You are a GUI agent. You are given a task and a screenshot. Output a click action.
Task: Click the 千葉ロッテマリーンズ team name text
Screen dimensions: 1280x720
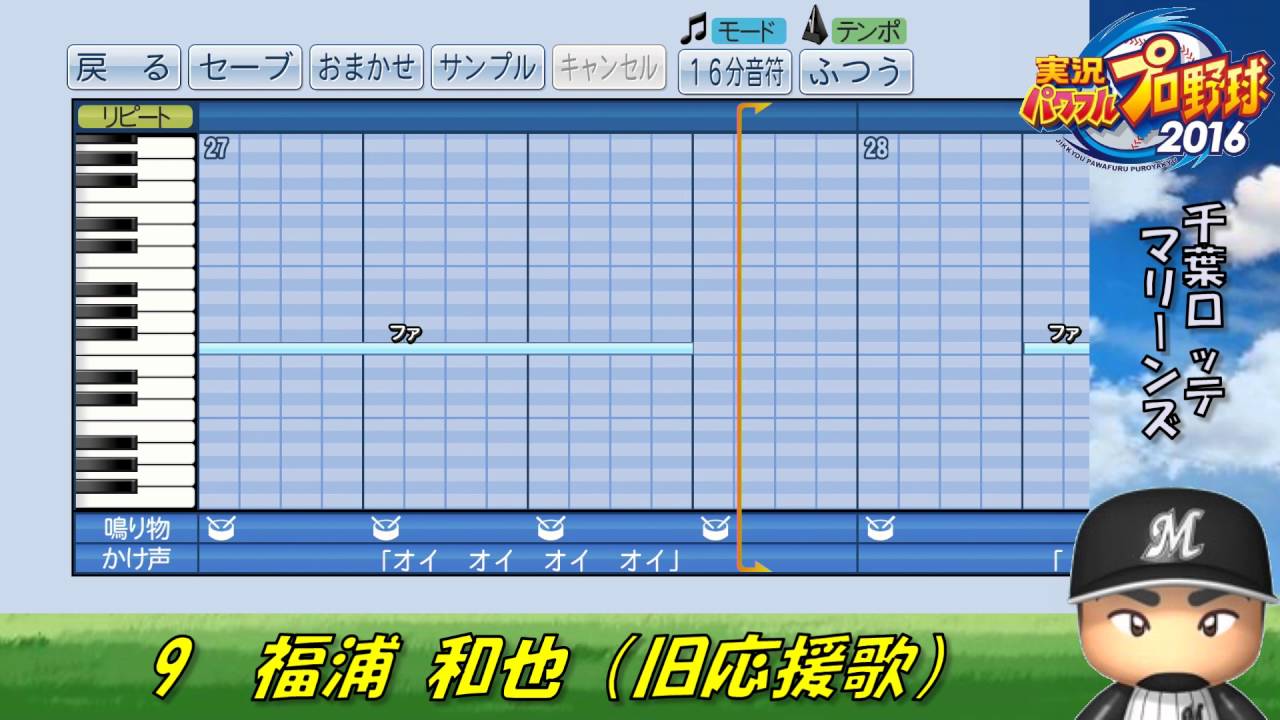[1186, 319]
